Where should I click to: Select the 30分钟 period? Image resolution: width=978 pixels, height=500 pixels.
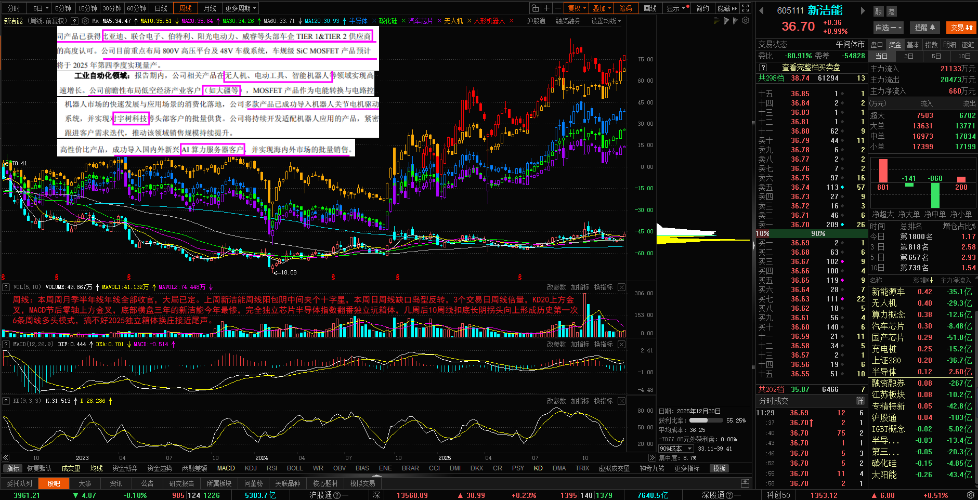(112, 9)
